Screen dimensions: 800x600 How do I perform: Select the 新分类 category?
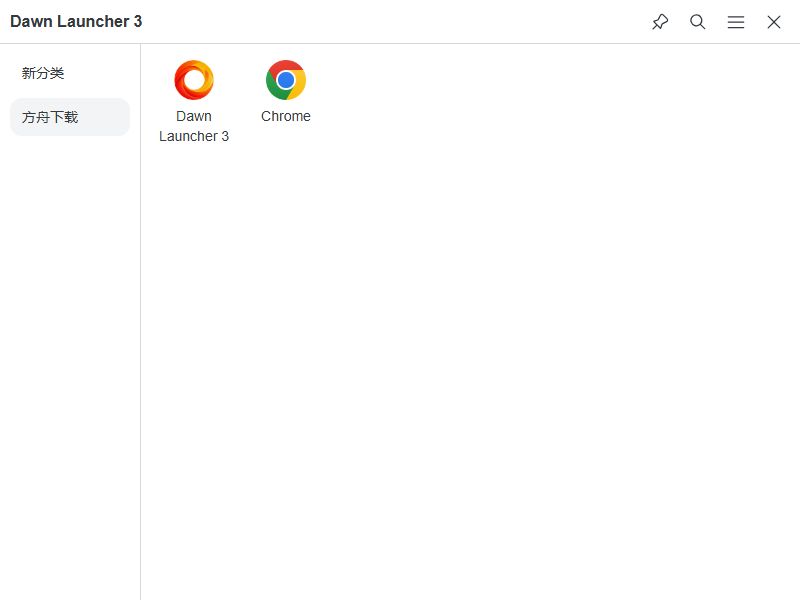tap(70, 73)
